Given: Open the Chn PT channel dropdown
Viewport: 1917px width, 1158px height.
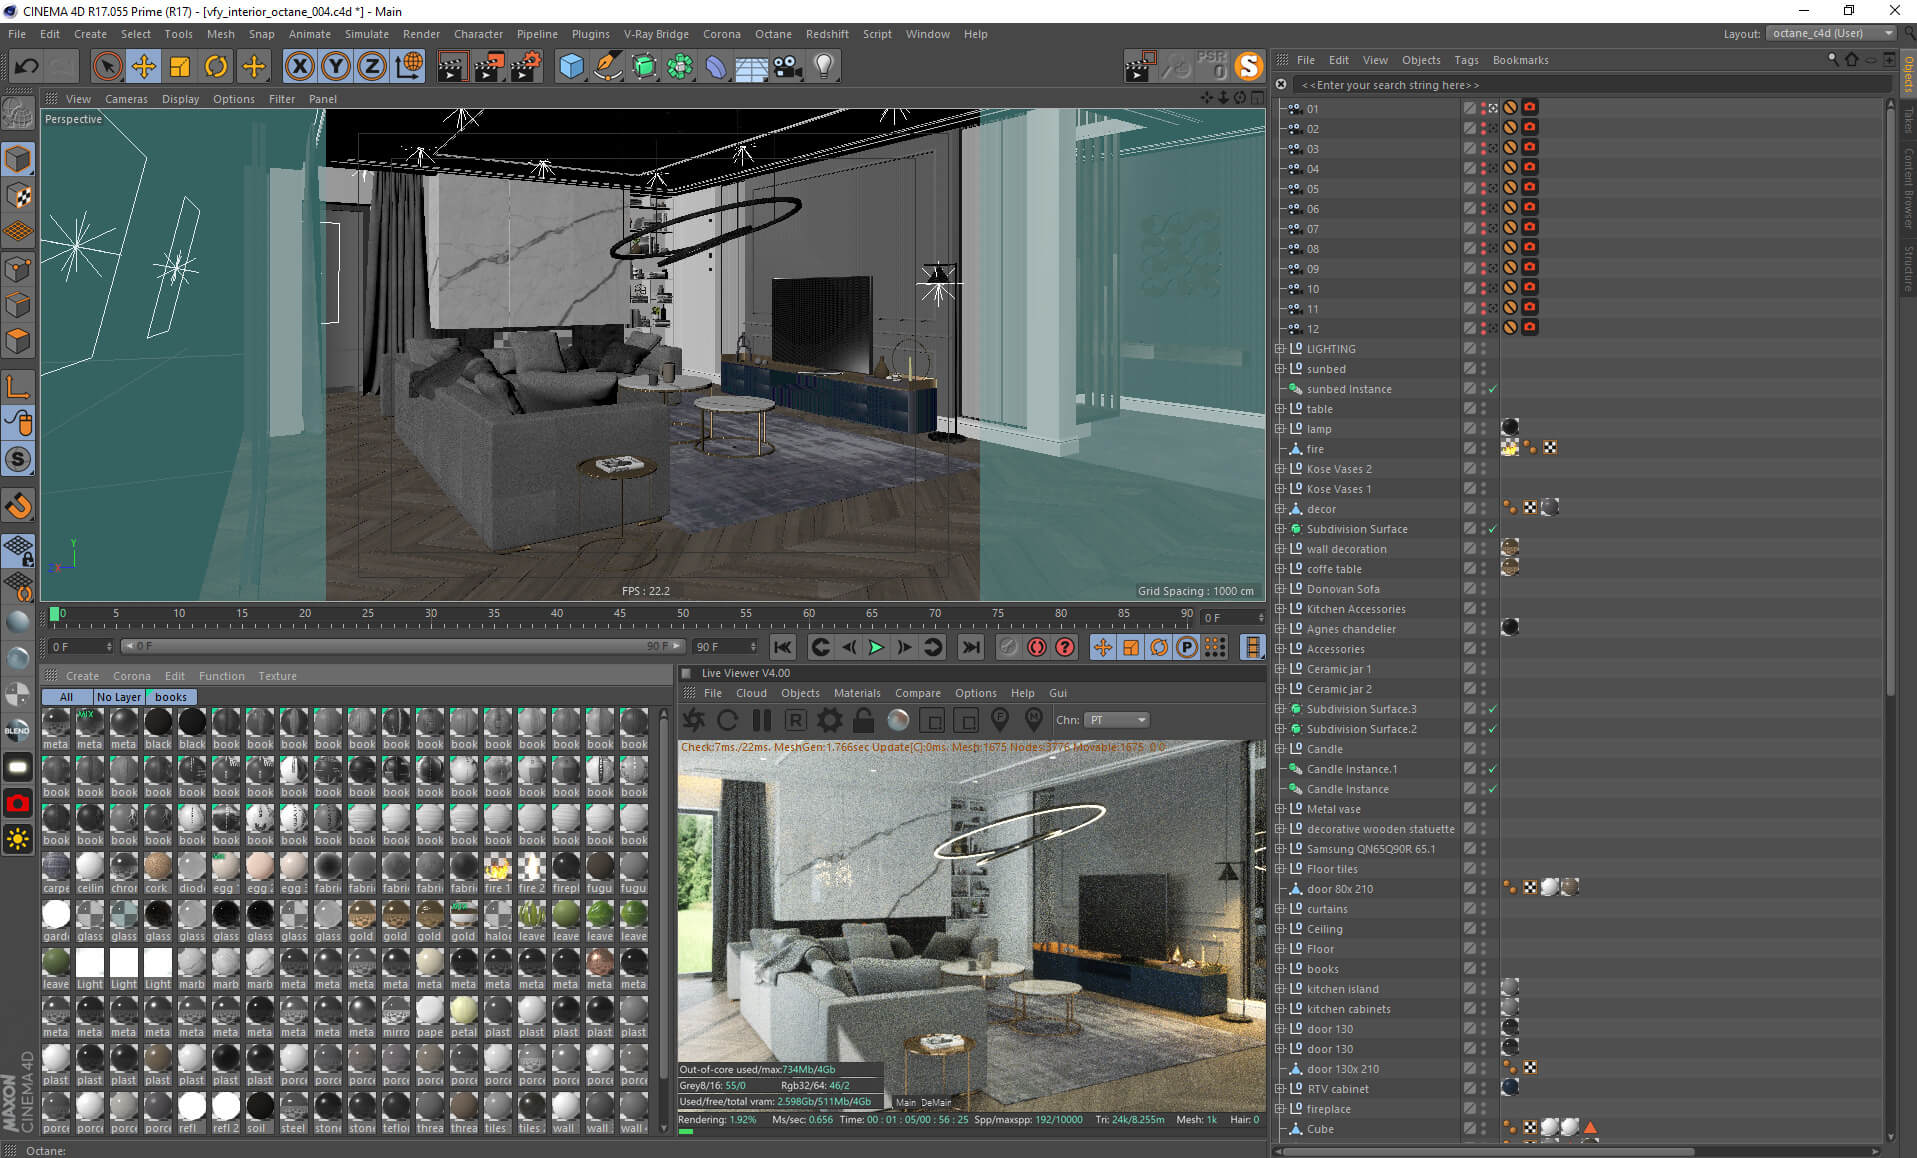Looking at the screenshot, I should 1117,720.
